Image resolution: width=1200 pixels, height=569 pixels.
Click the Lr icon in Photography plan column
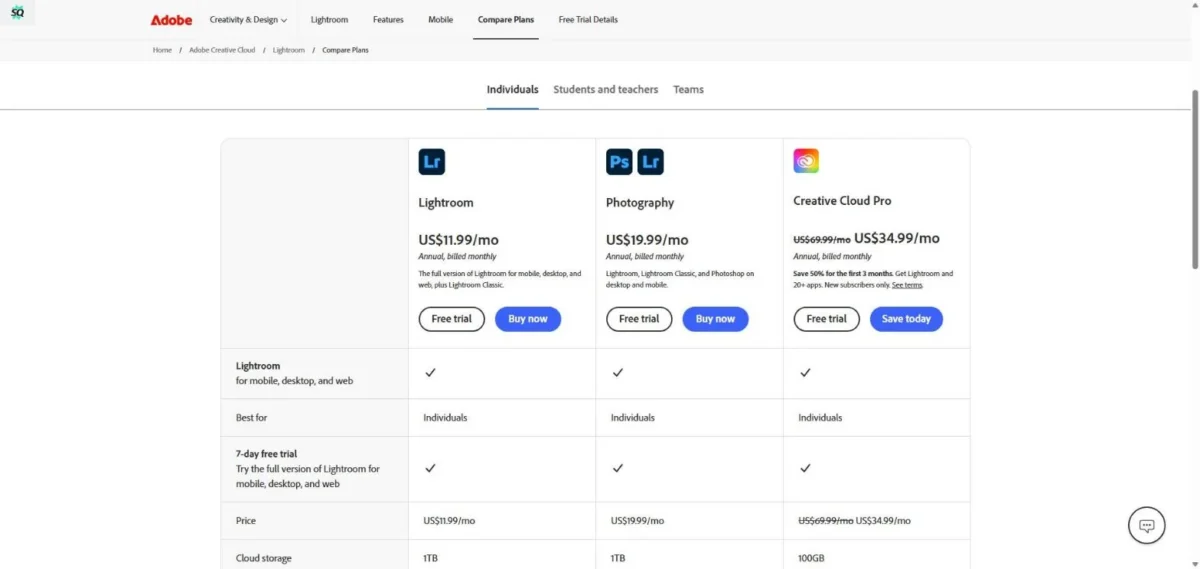(651, 162)
